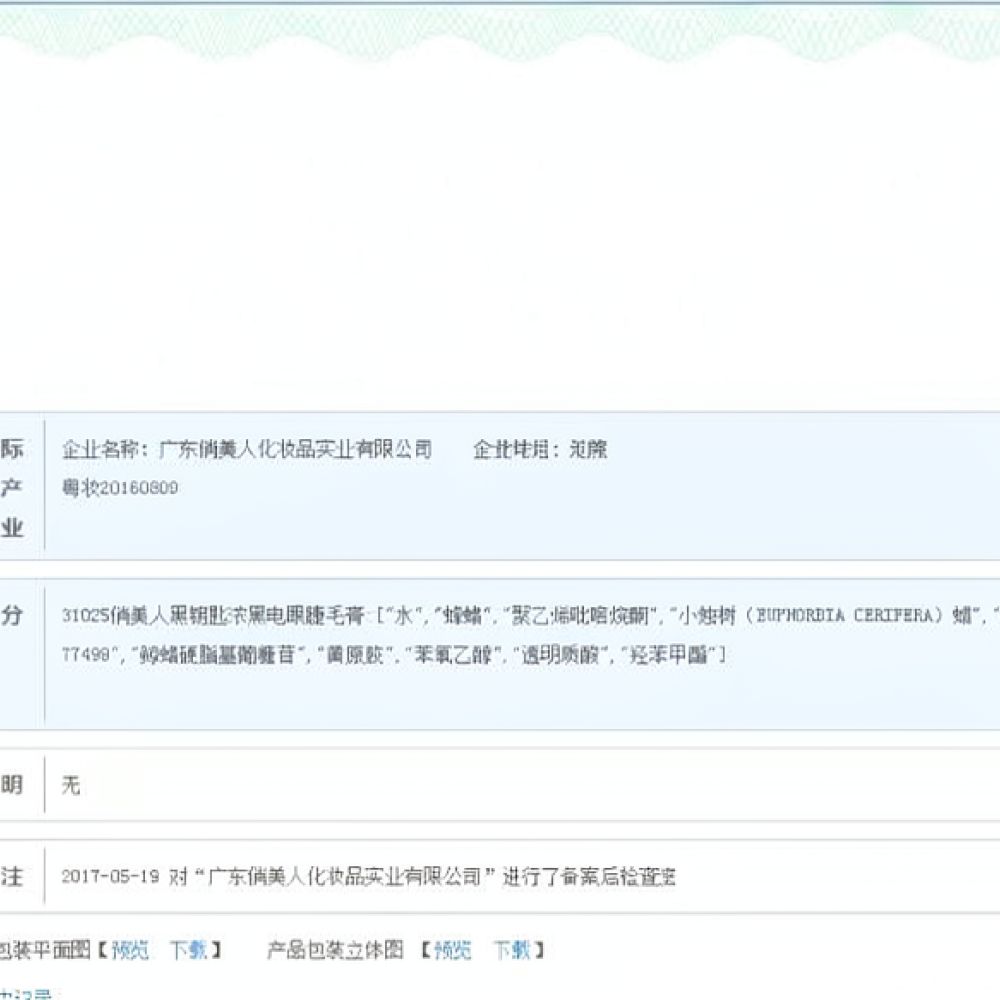This screenshot has height=1000, width=1000.
Task: Click the ingredient 黄原胶
Action: (x=355, y=655)
